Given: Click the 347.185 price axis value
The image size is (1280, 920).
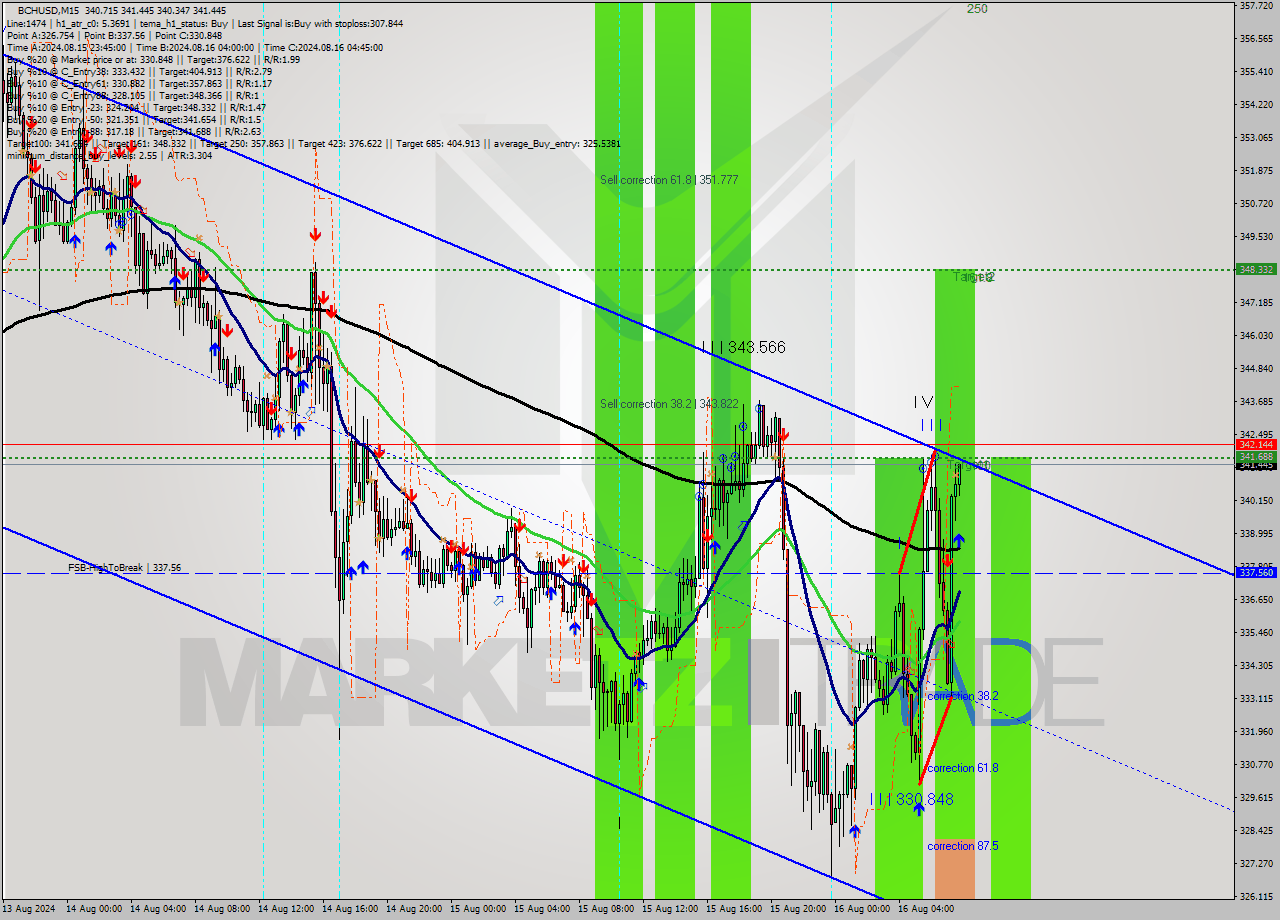Looking at the screenshot, I should pyautogui.click(x=1256, y=302).
